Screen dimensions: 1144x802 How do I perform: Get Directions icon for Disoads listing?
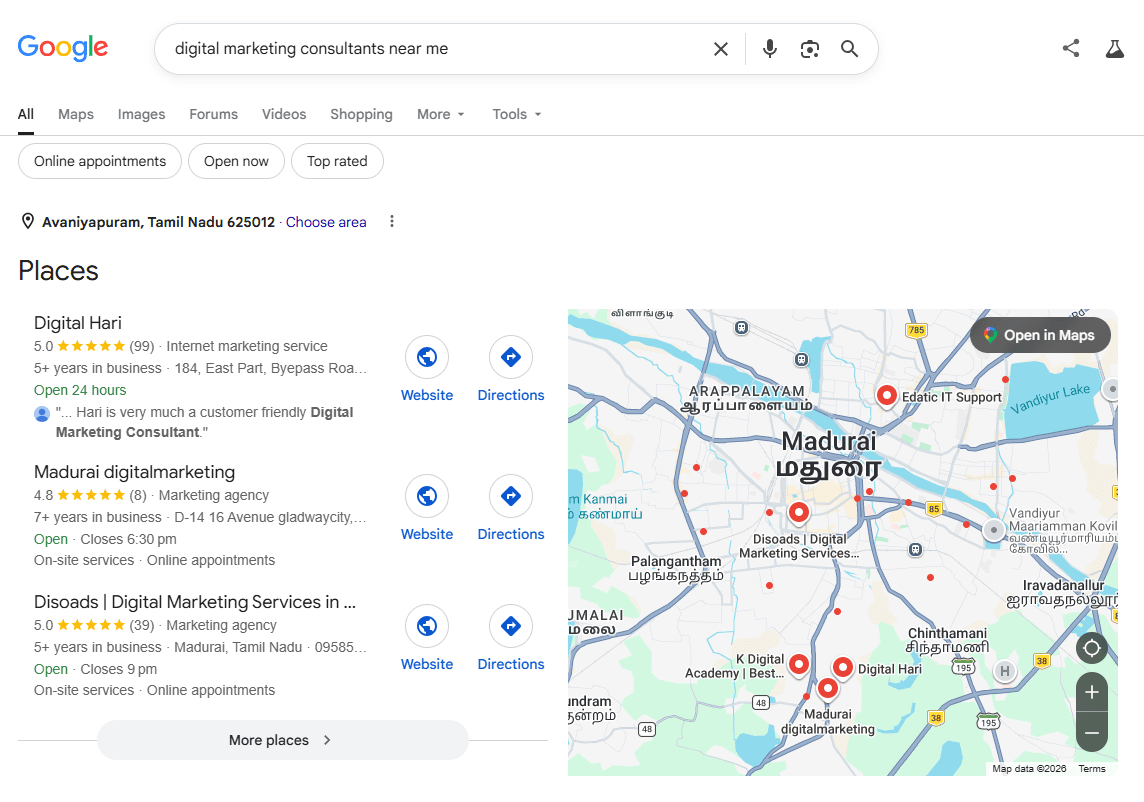[x=511, y=626]
